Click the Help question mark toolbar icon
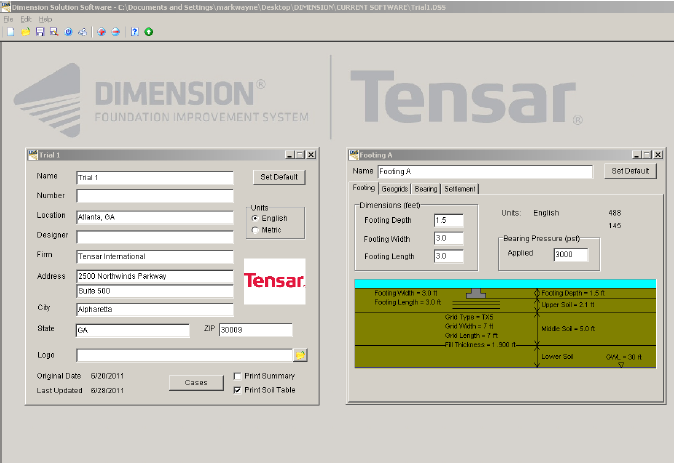The height and width of the screenshot is (463, 674). (x=134, y=32)
